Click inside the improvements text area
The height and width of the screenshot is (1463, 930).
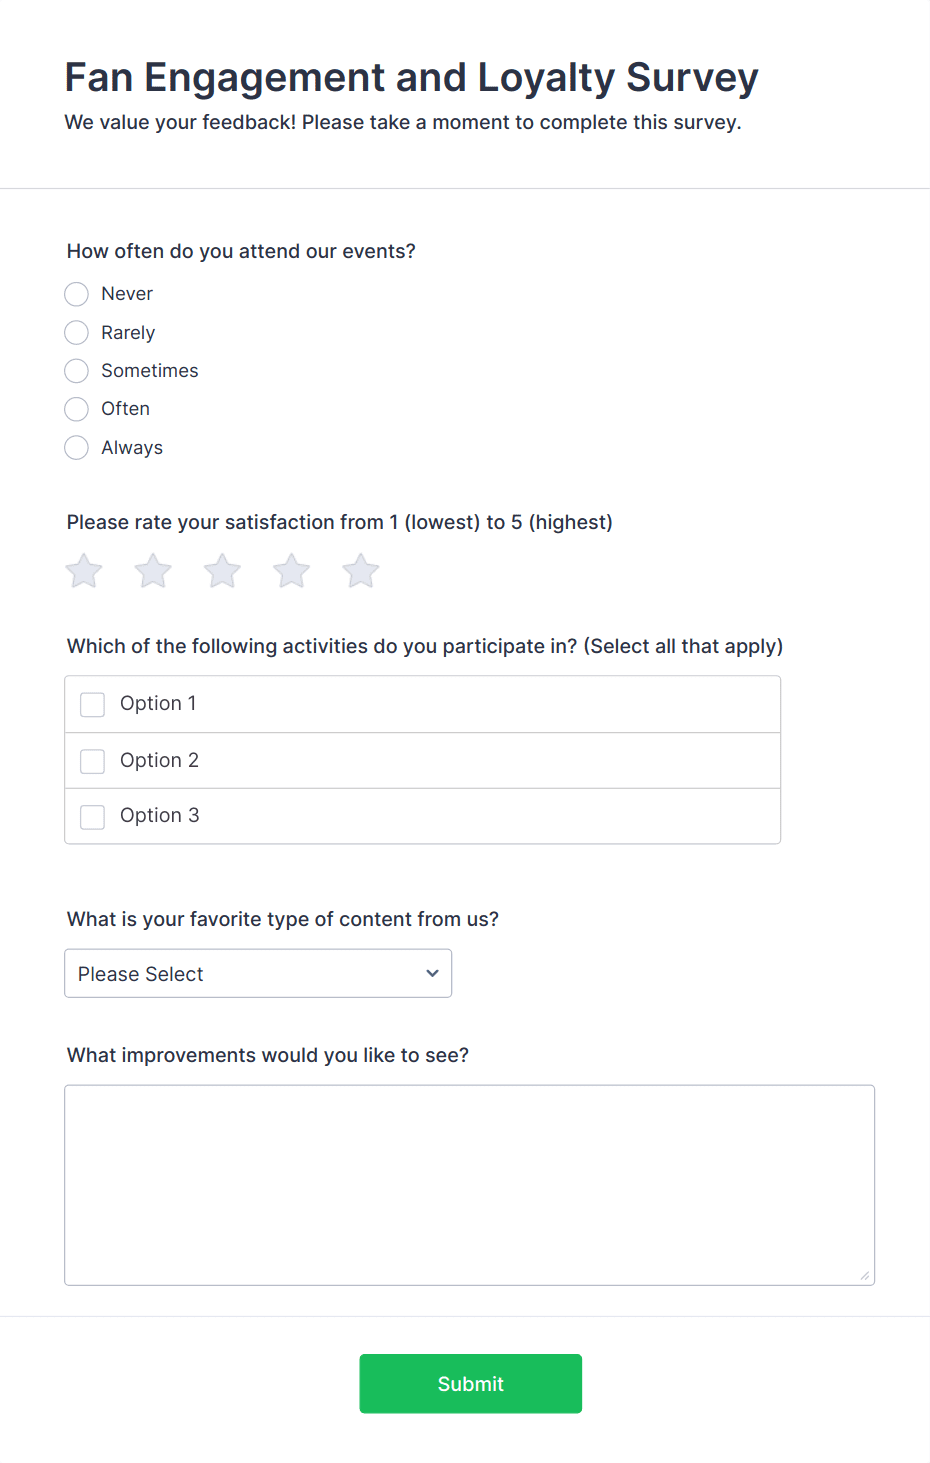click(x=469, y=1180)
